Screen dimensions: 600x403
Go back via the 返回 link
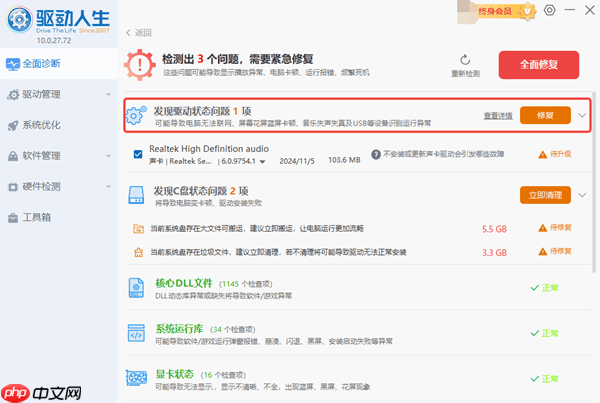pos(139,33)
